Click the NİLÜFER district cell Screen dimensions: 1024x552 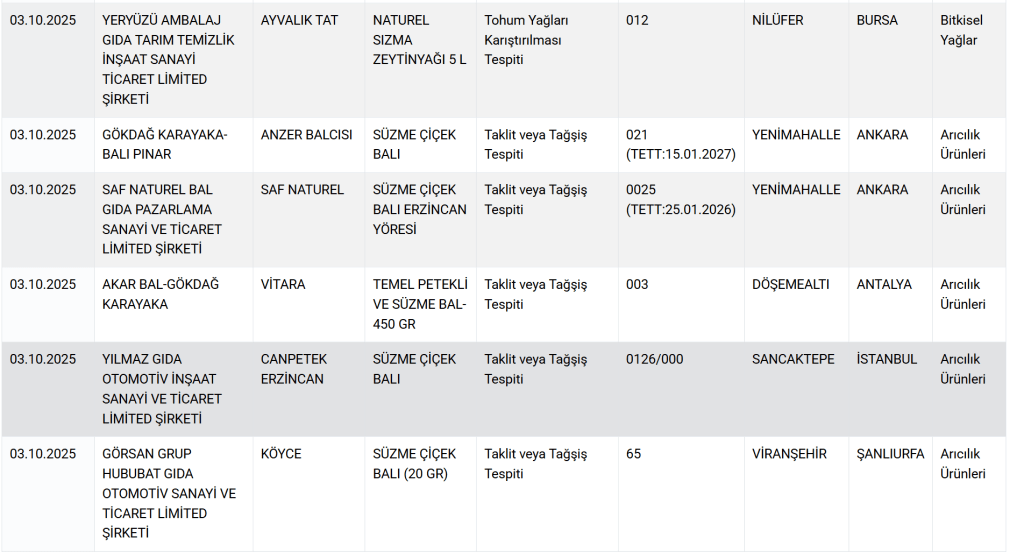tap(777, 20)
